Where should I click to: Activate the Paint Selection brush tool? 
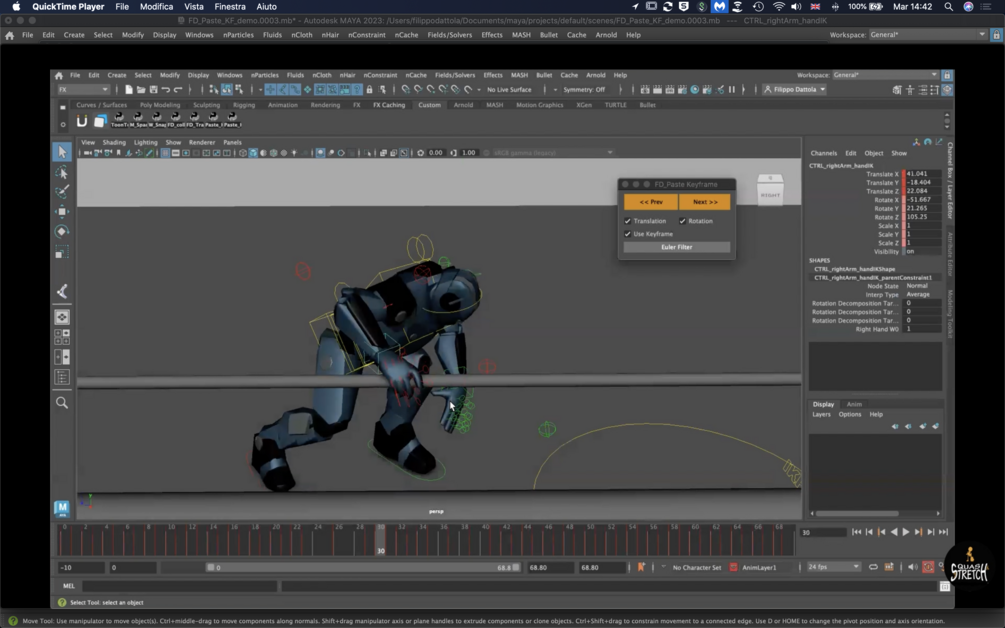pos(62,191)
